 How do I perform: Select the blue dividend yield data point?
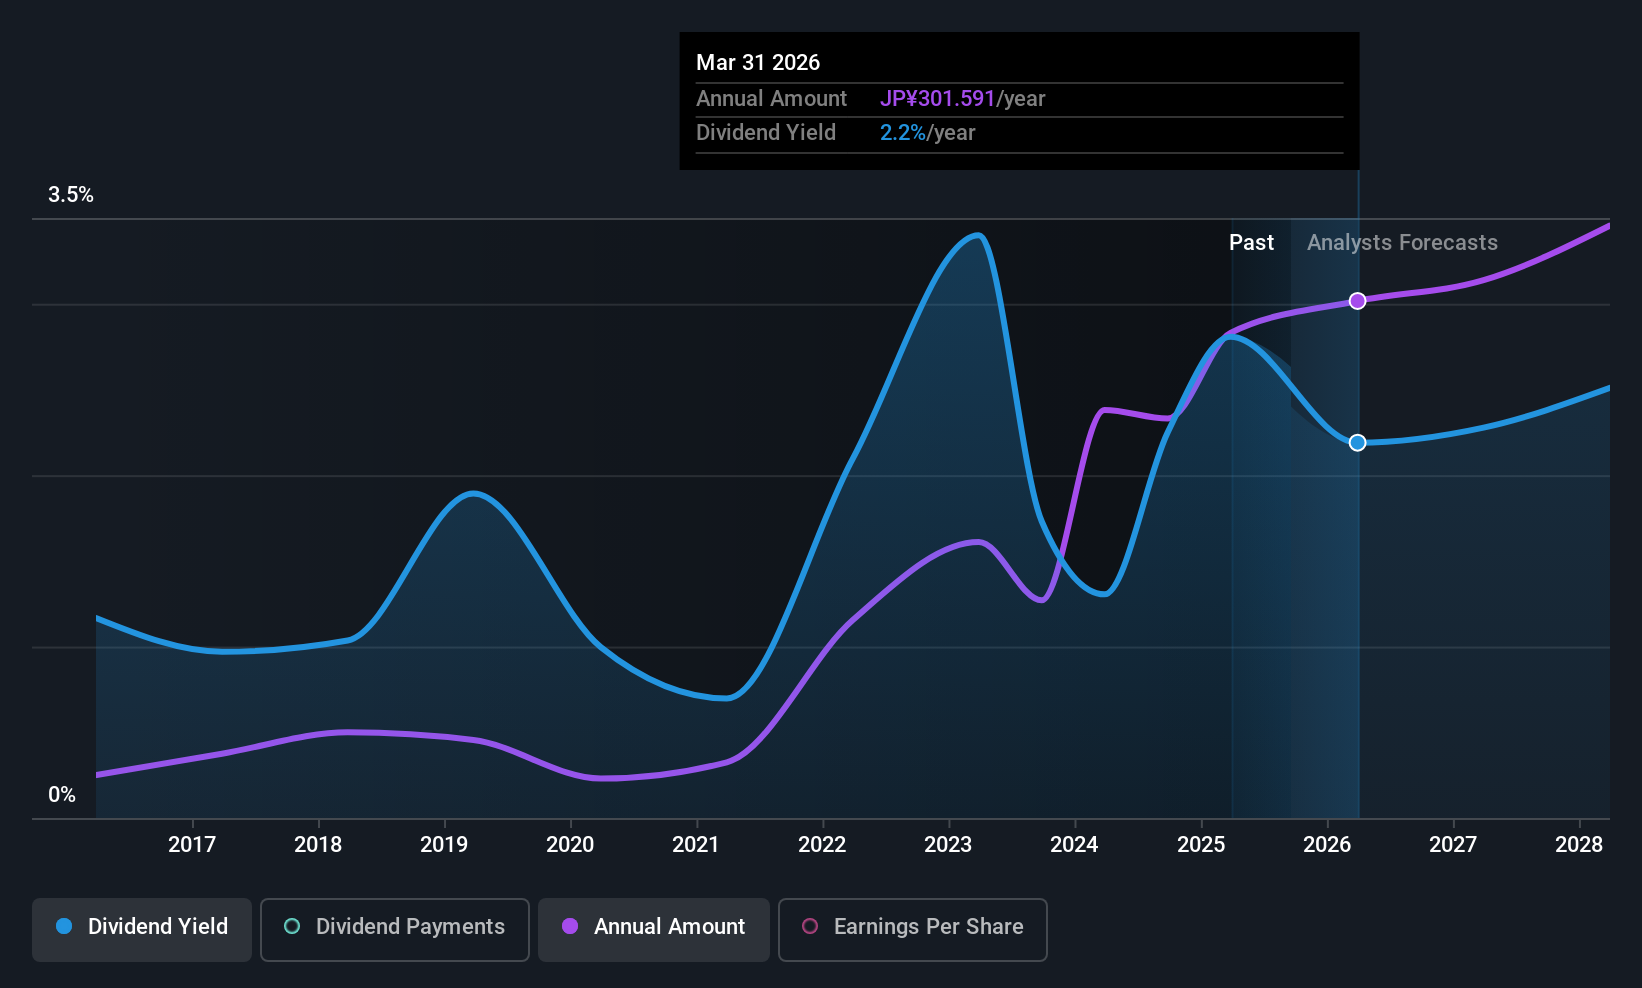[1357, 443]
